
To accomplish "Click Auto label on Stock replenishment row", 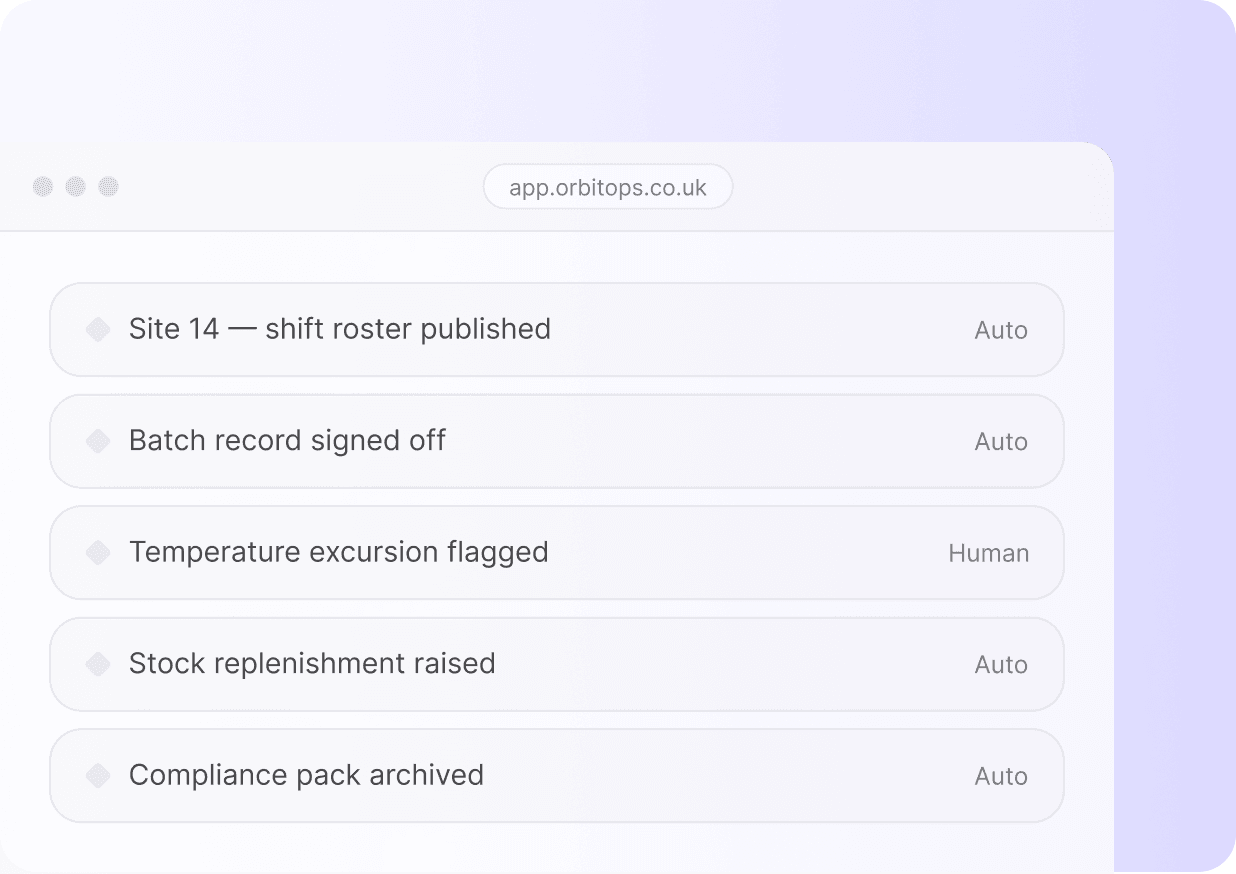I will (1001, 665).
